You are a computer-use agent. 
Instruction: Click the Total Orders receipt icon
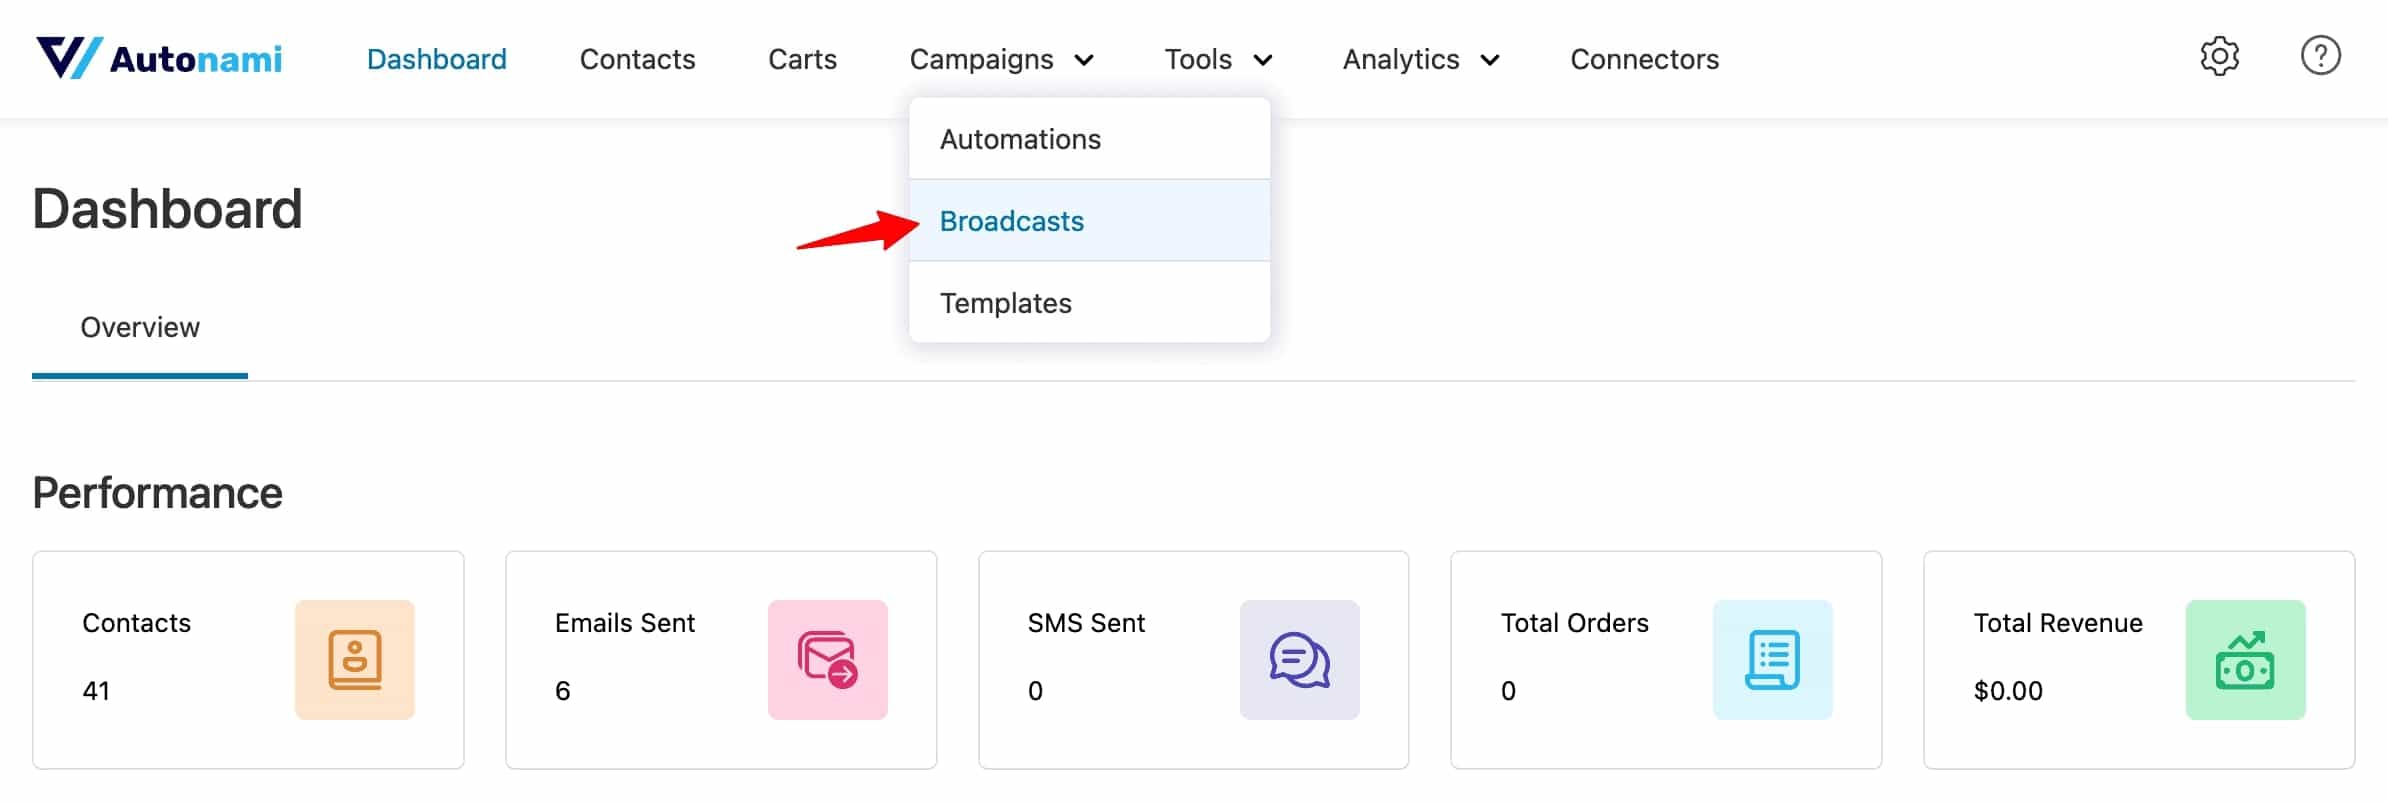[x=1773, y=660]
